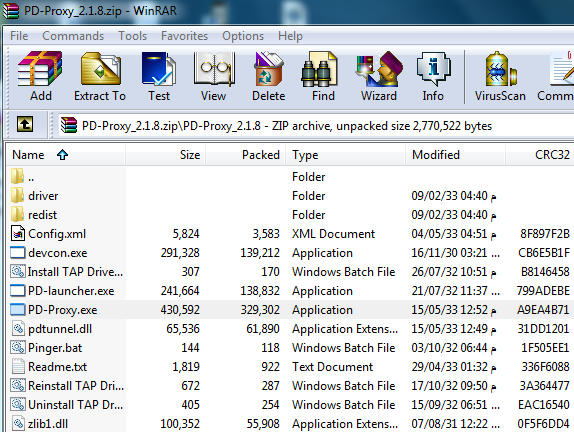Open the Tools menu
The height and width of the screenshot is (432, 574).
(133, 36)
